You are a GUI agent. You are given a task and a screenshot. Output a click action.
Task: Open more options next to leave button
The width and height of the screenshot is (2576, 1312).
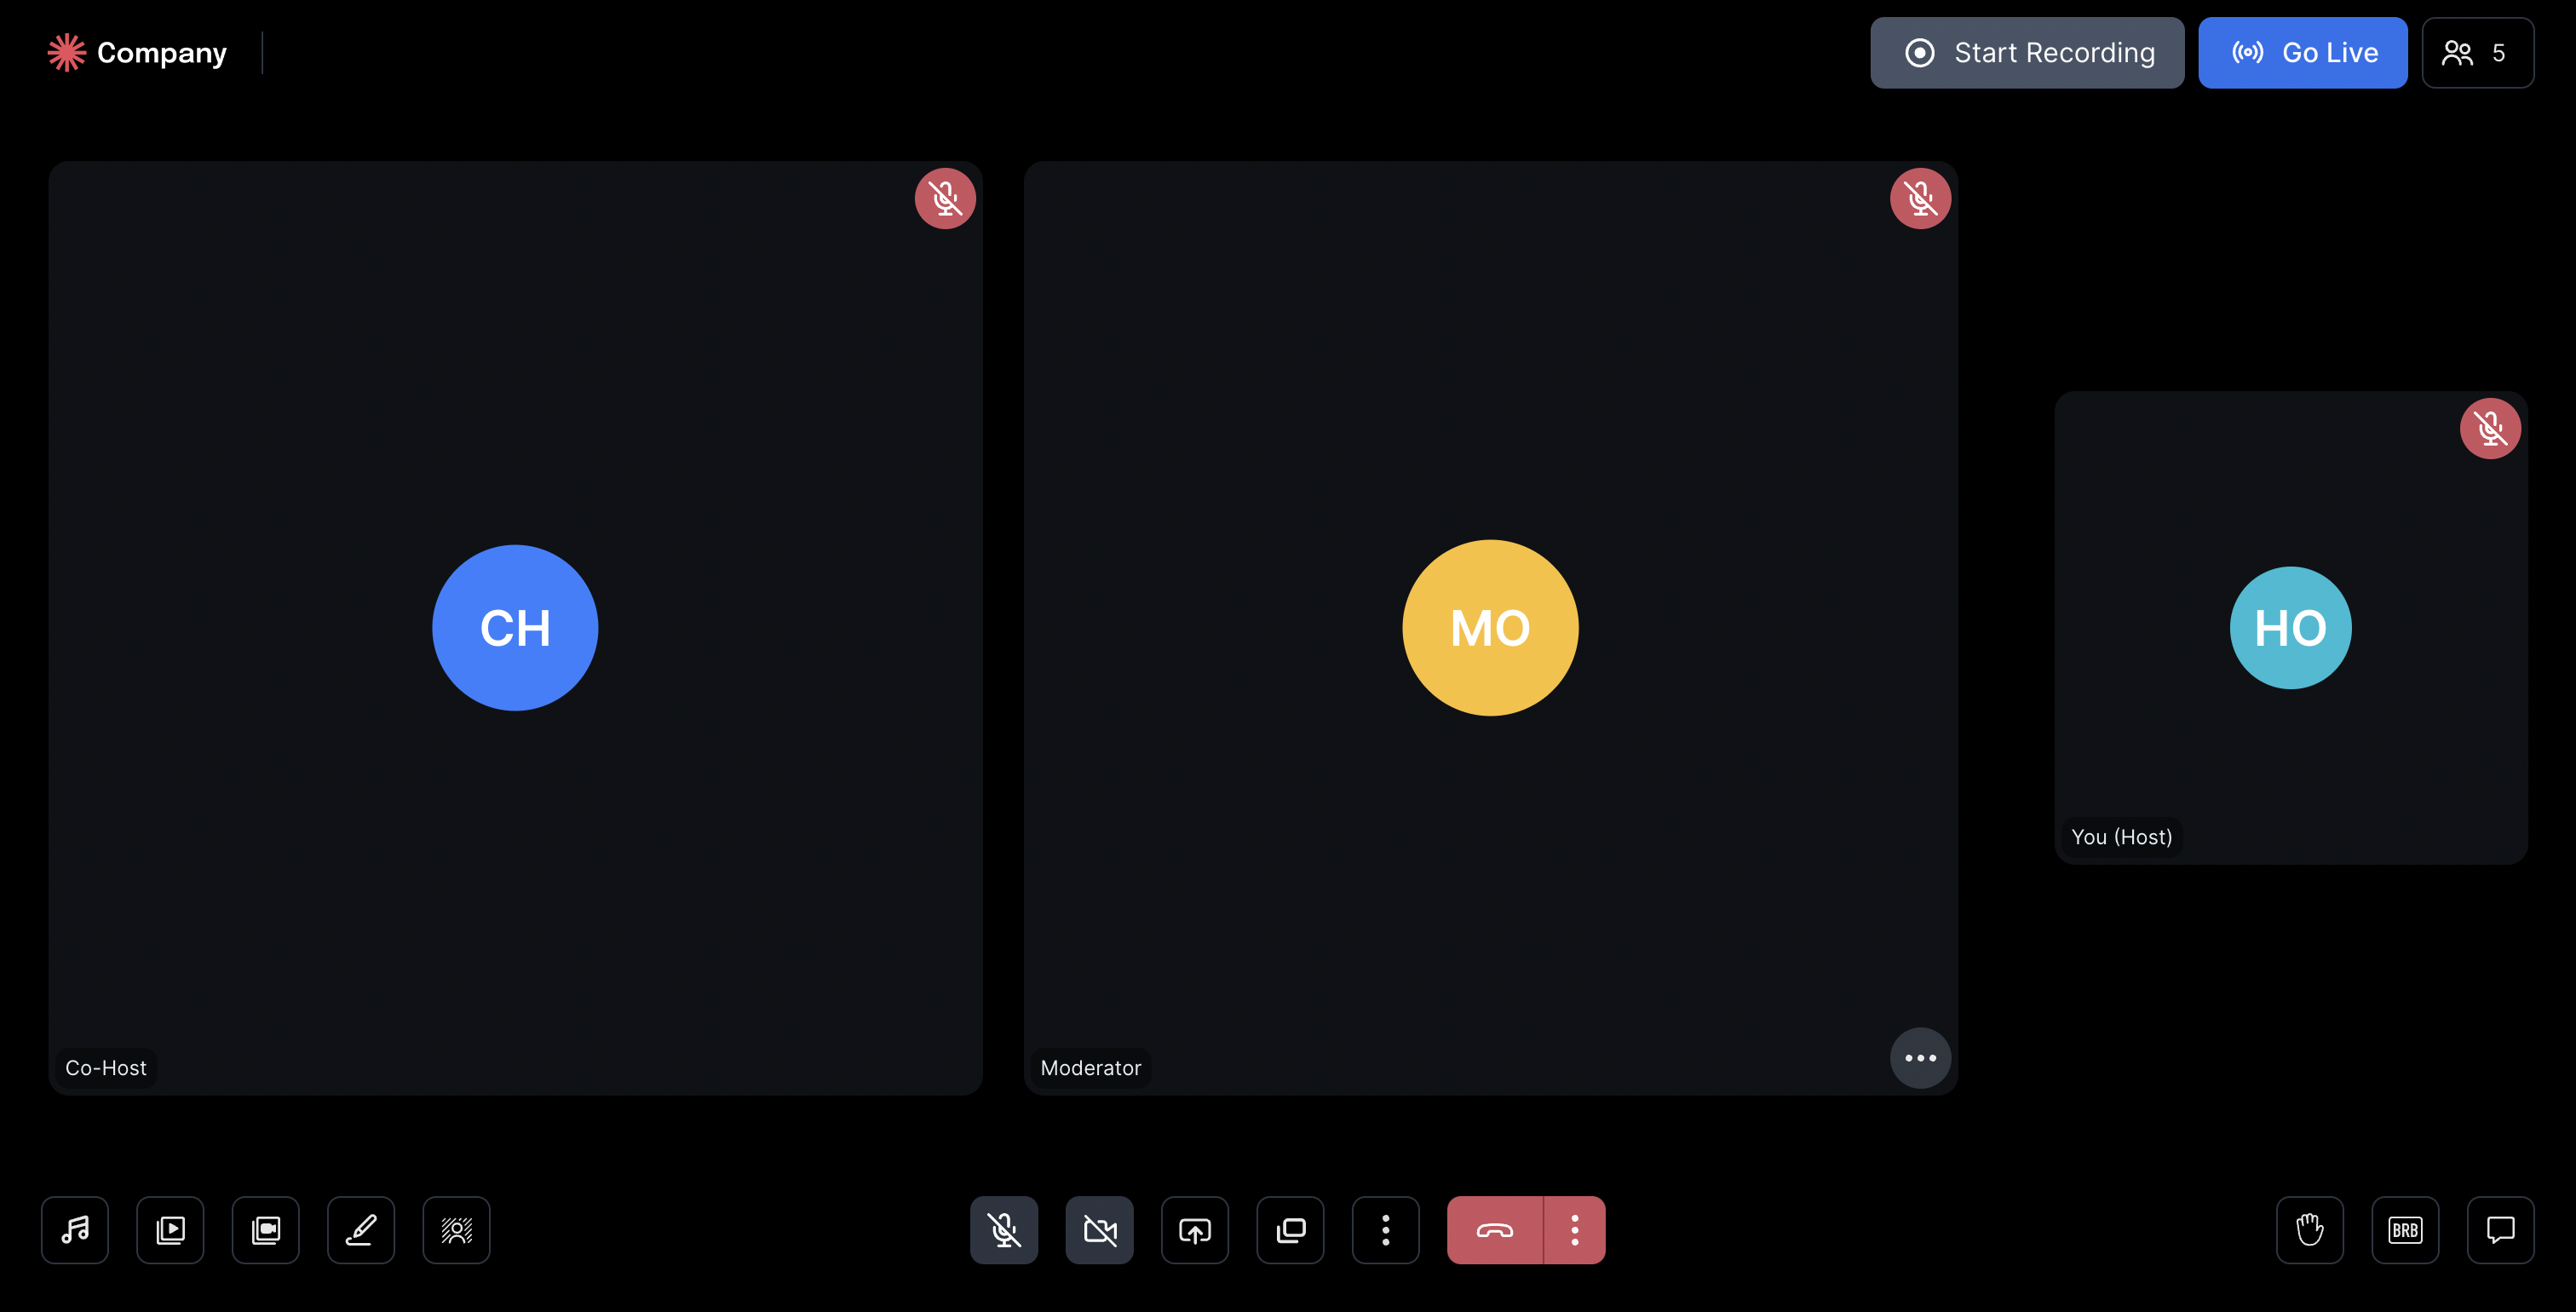1575,1230
